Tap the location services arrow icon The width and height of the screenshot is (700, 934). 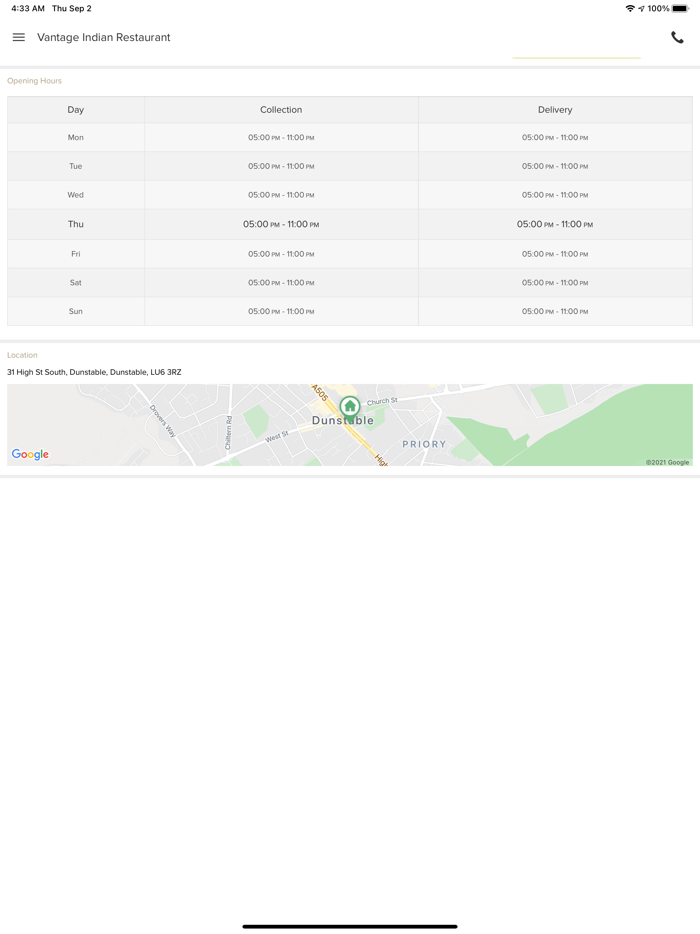(641, 9)
